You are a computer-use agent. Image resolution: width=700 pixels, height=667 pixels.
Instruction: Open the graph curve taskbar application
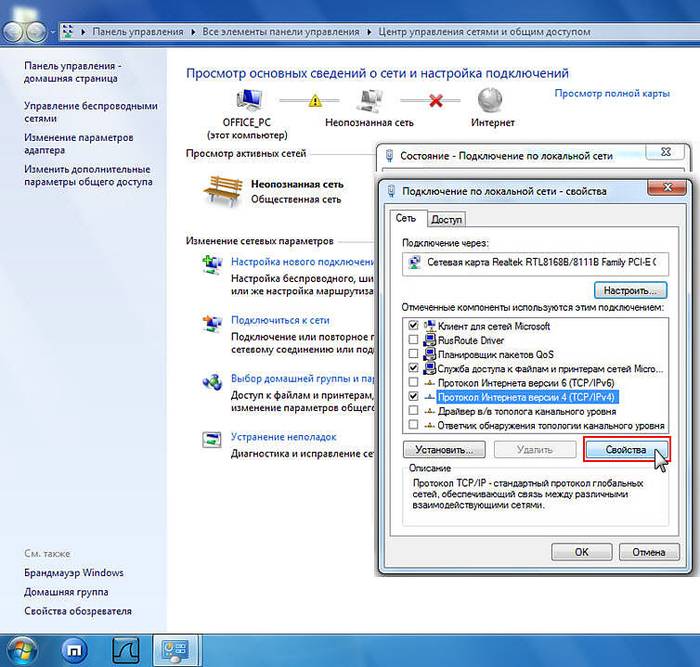125,650
